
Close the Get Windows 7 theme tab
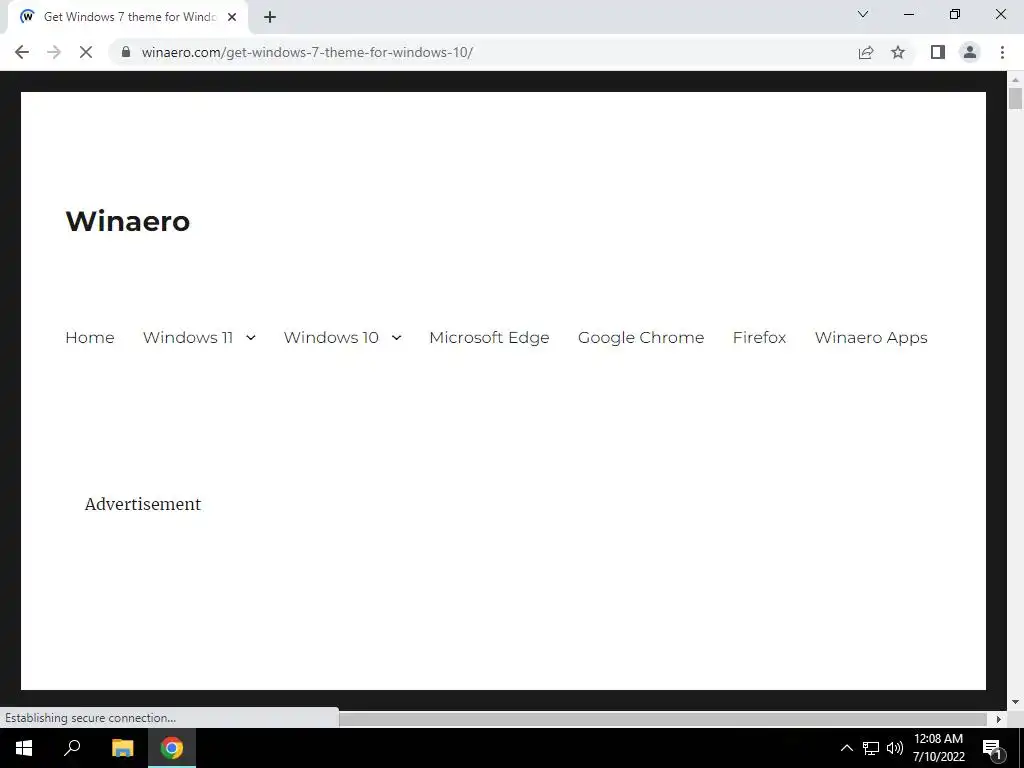232,17
